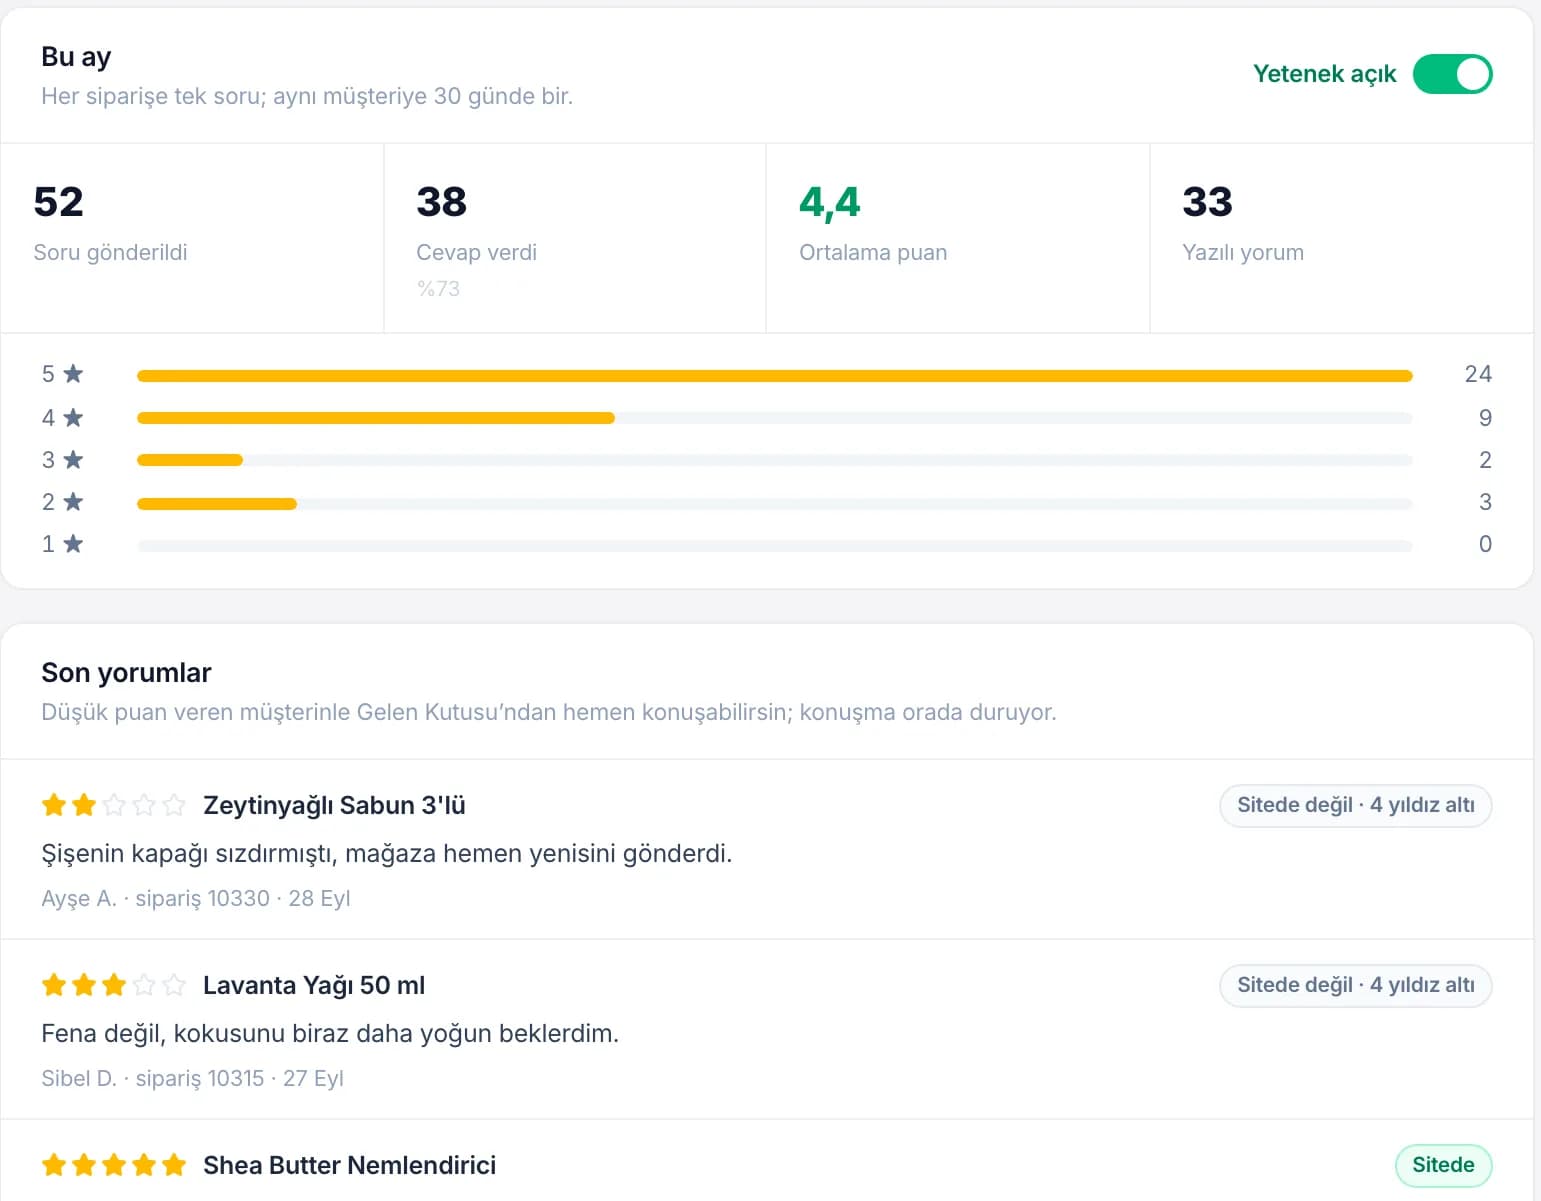Click the 'Ayşe A. · sipariş 10330' line
This screenshot has width=1541, height=1201.
(196, 898)
